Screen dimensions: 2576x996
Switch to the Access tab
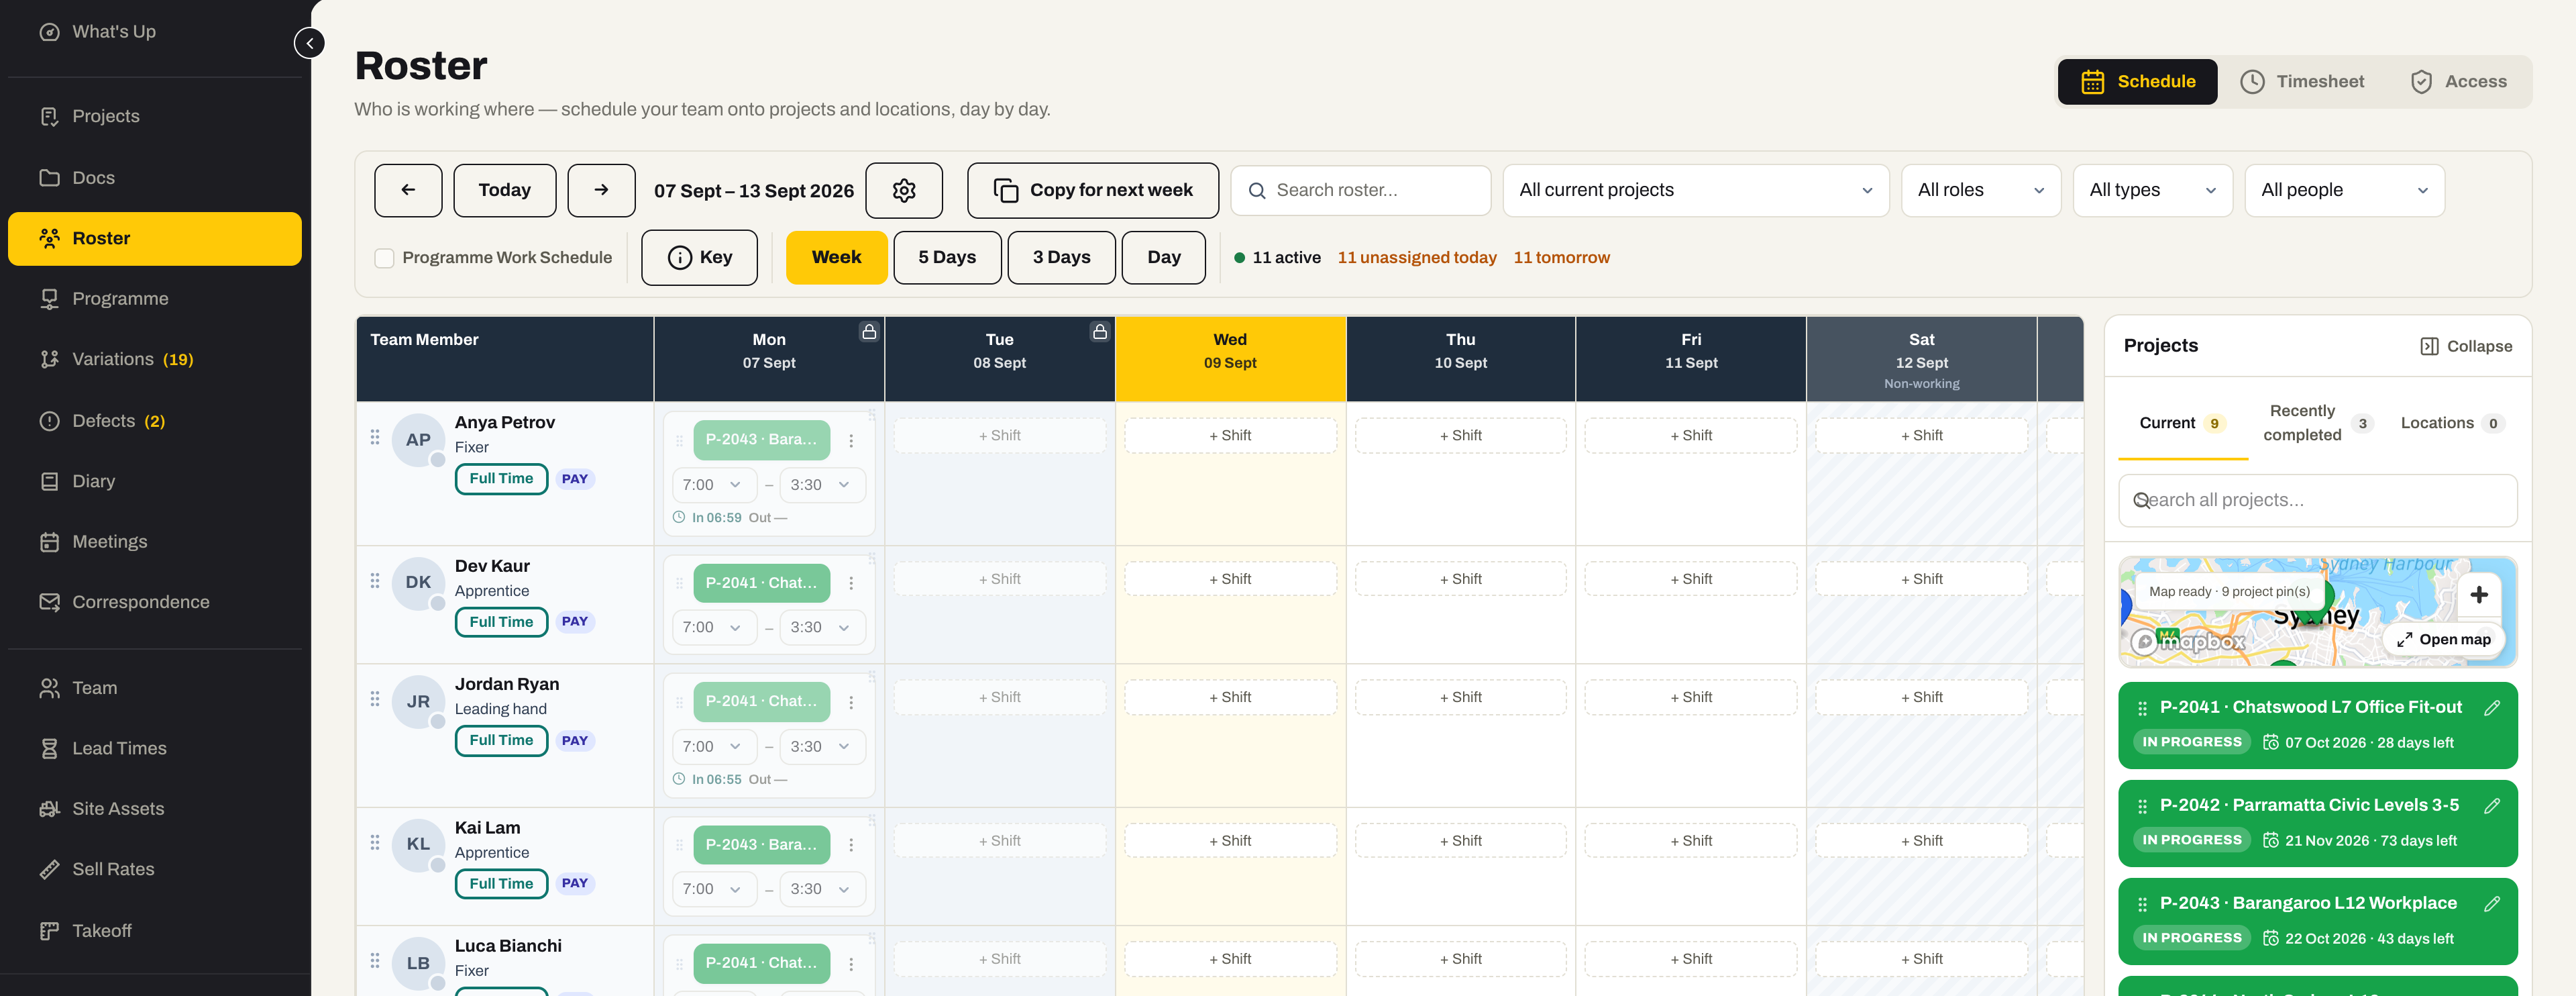tap(2459, 82)
